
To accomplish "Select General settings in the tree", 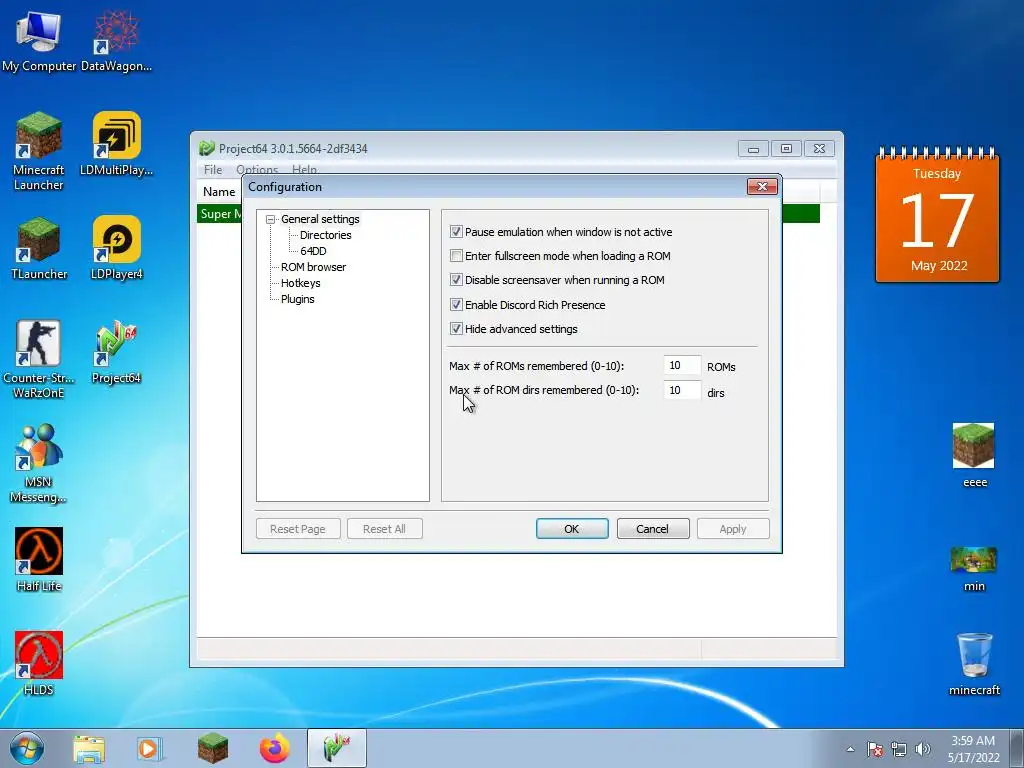I will 320,219.
